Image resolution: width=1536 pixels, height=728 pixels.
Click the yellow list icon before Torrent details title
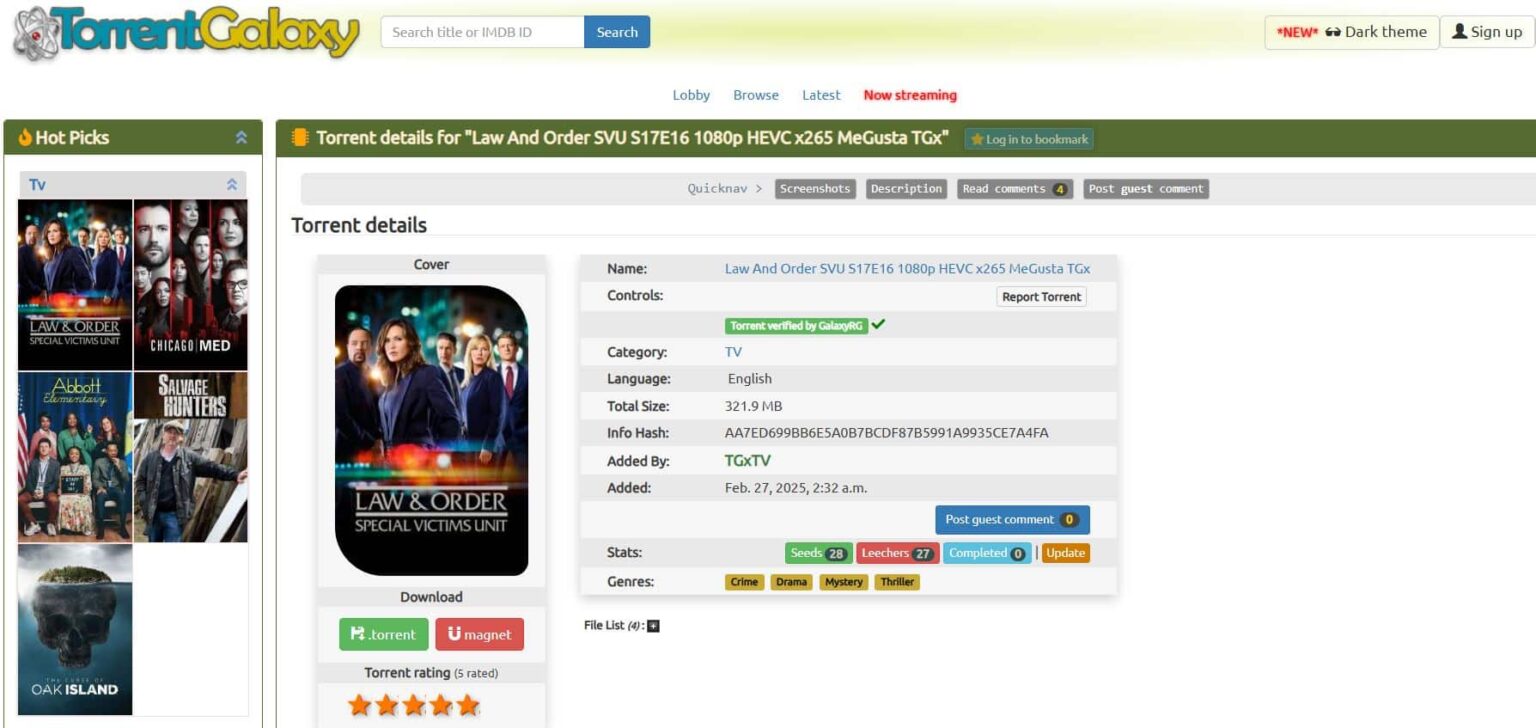click(x=298, y=138)
